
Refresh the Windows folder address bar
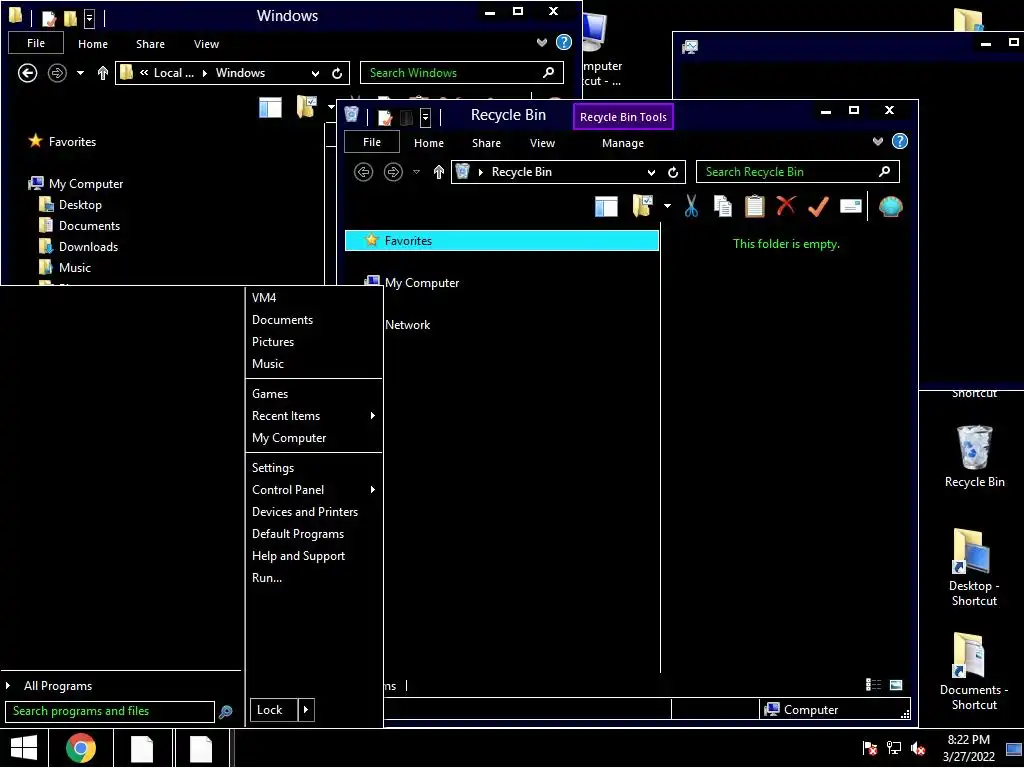tap(337, 73)
